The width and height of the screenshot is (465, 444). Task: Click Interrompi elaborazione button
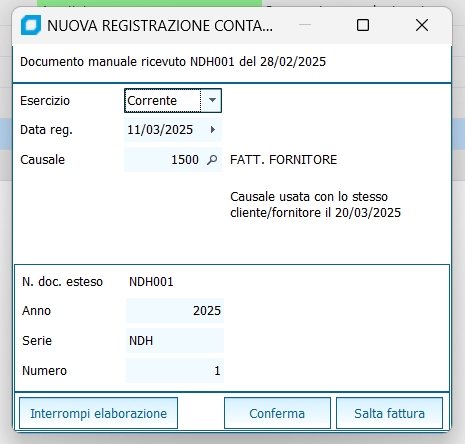98,413
